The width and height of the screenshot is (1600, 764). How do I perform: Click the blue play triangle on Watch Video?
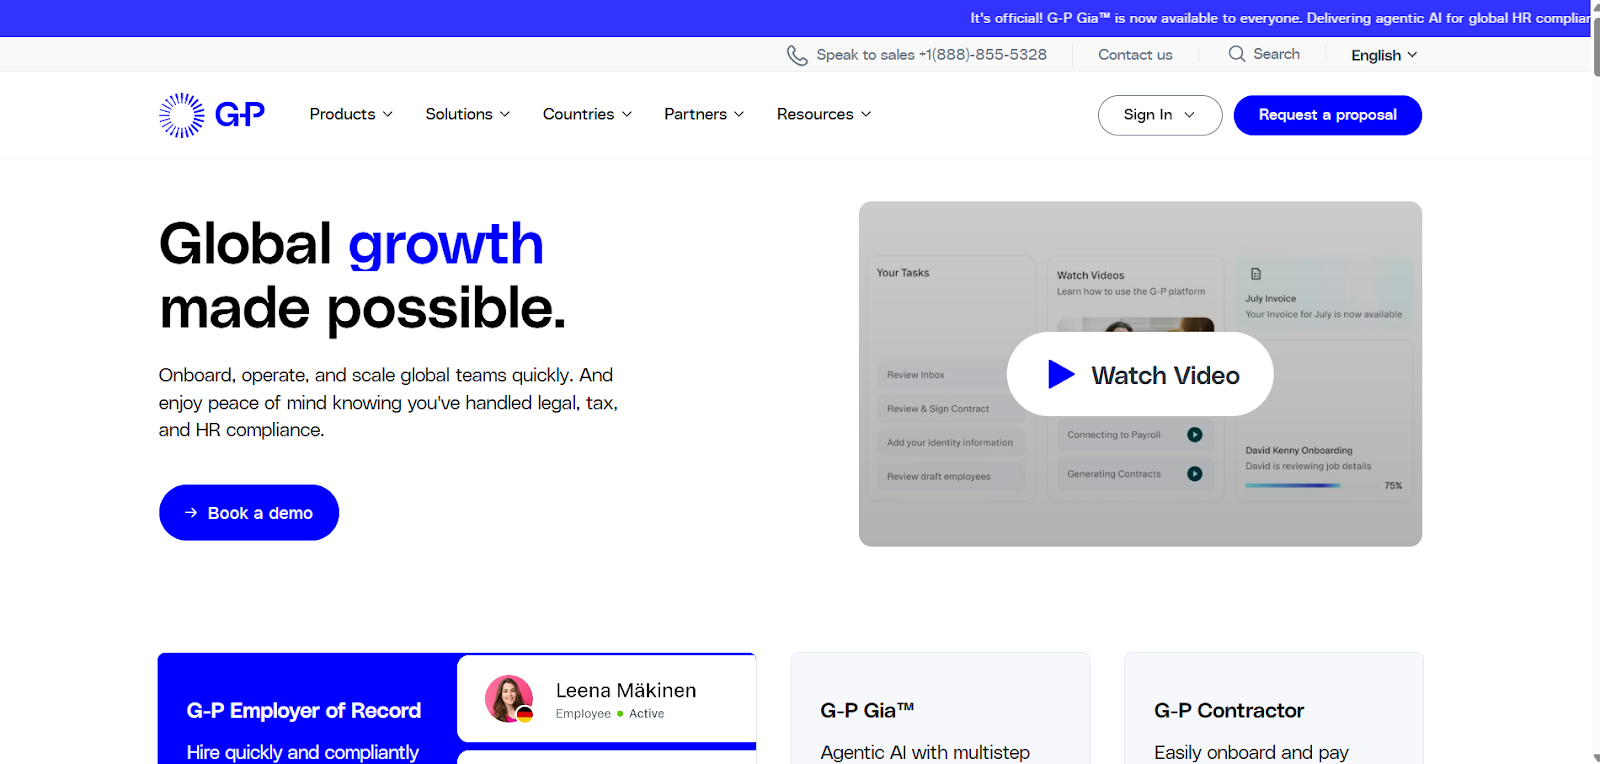coord(1061,374)
